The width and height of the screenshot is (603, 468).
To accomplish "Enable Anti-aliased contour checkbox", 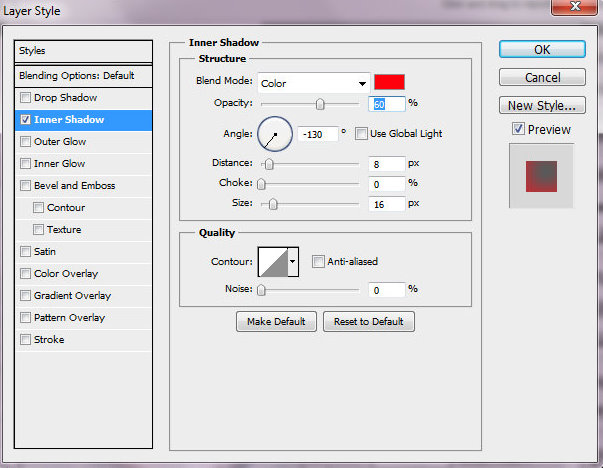I will tap(318, 261).
